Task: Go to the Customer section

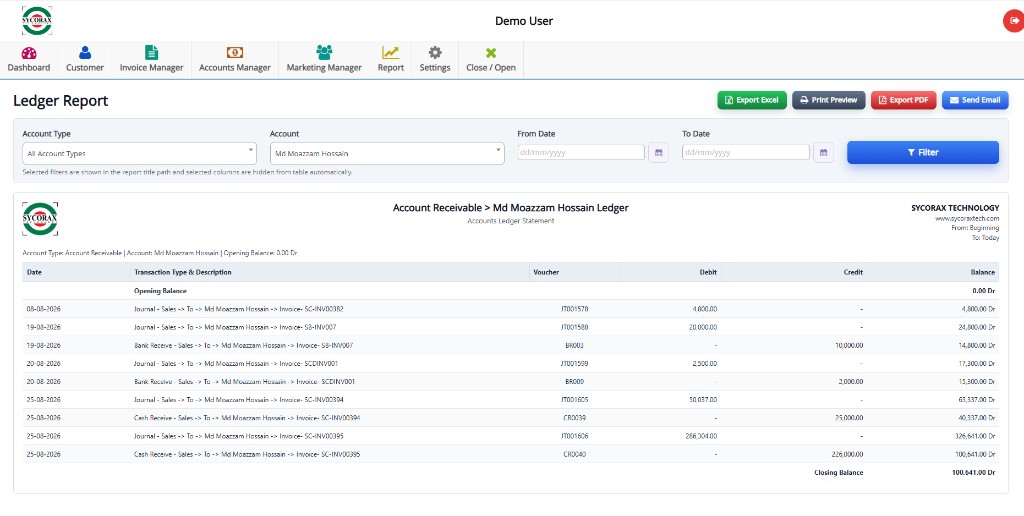Action: (x=85, y=59)
